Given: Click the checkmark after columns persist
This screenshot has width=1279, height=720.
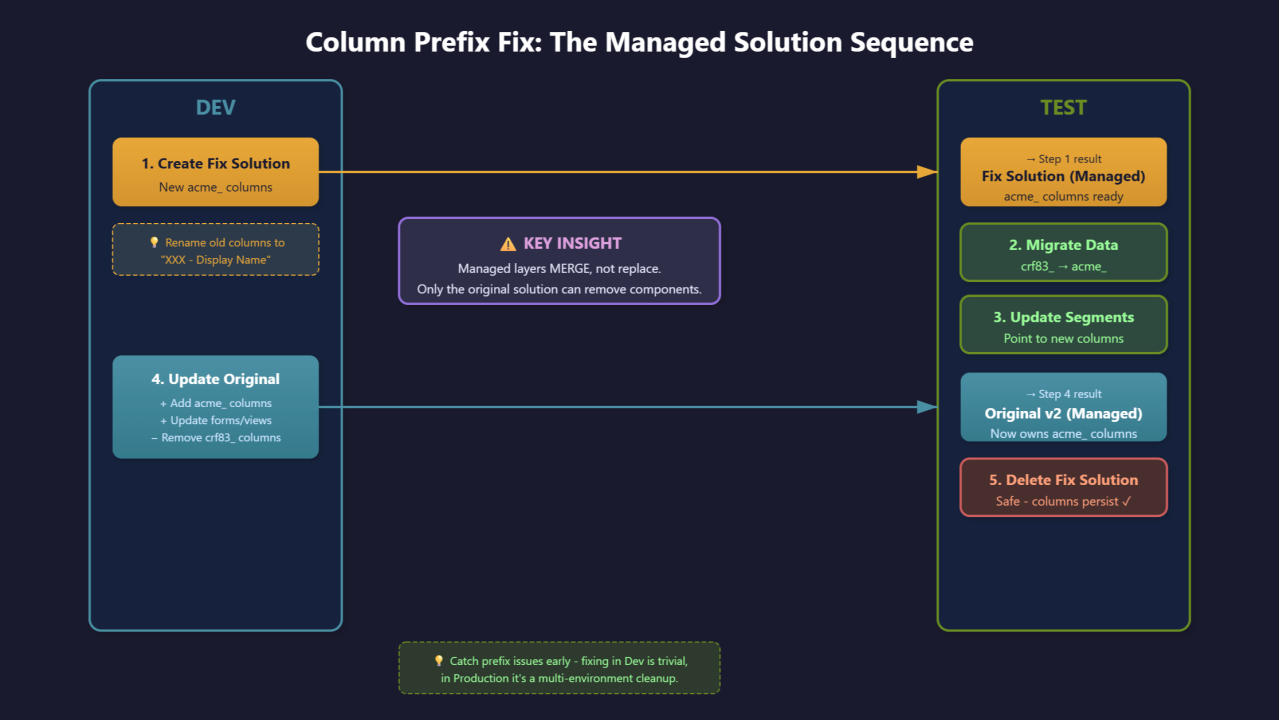Looking at the screenshot, I should coord(1126,501).
